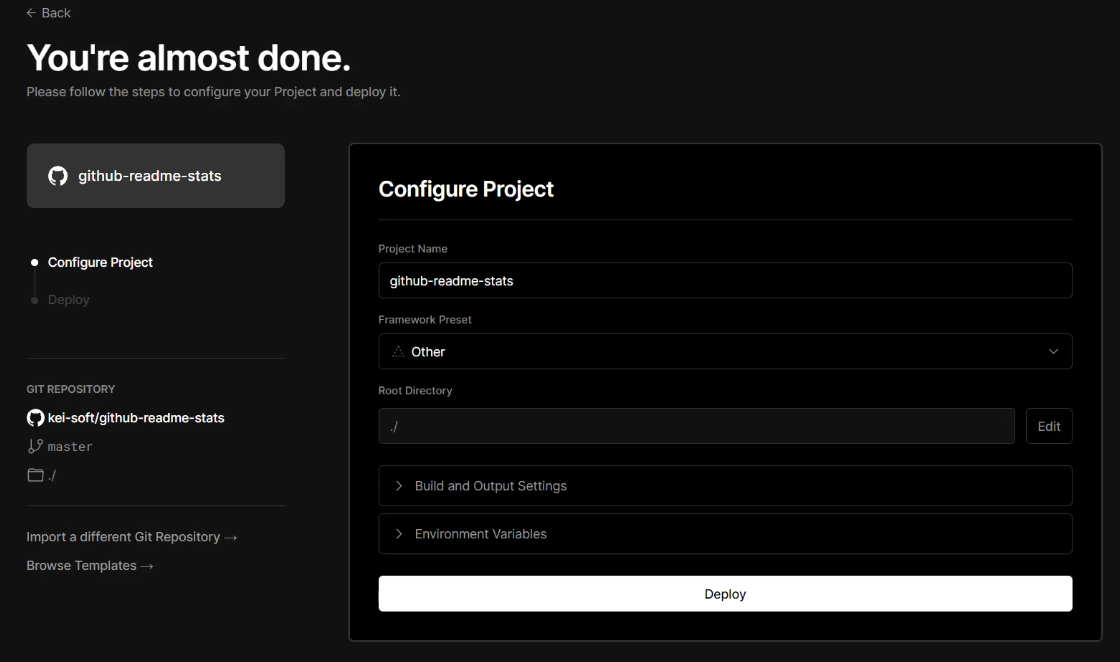Click the triangle icon in the Framework Preset field
This screenshot has width=1120, height=662.
[398, 351]
